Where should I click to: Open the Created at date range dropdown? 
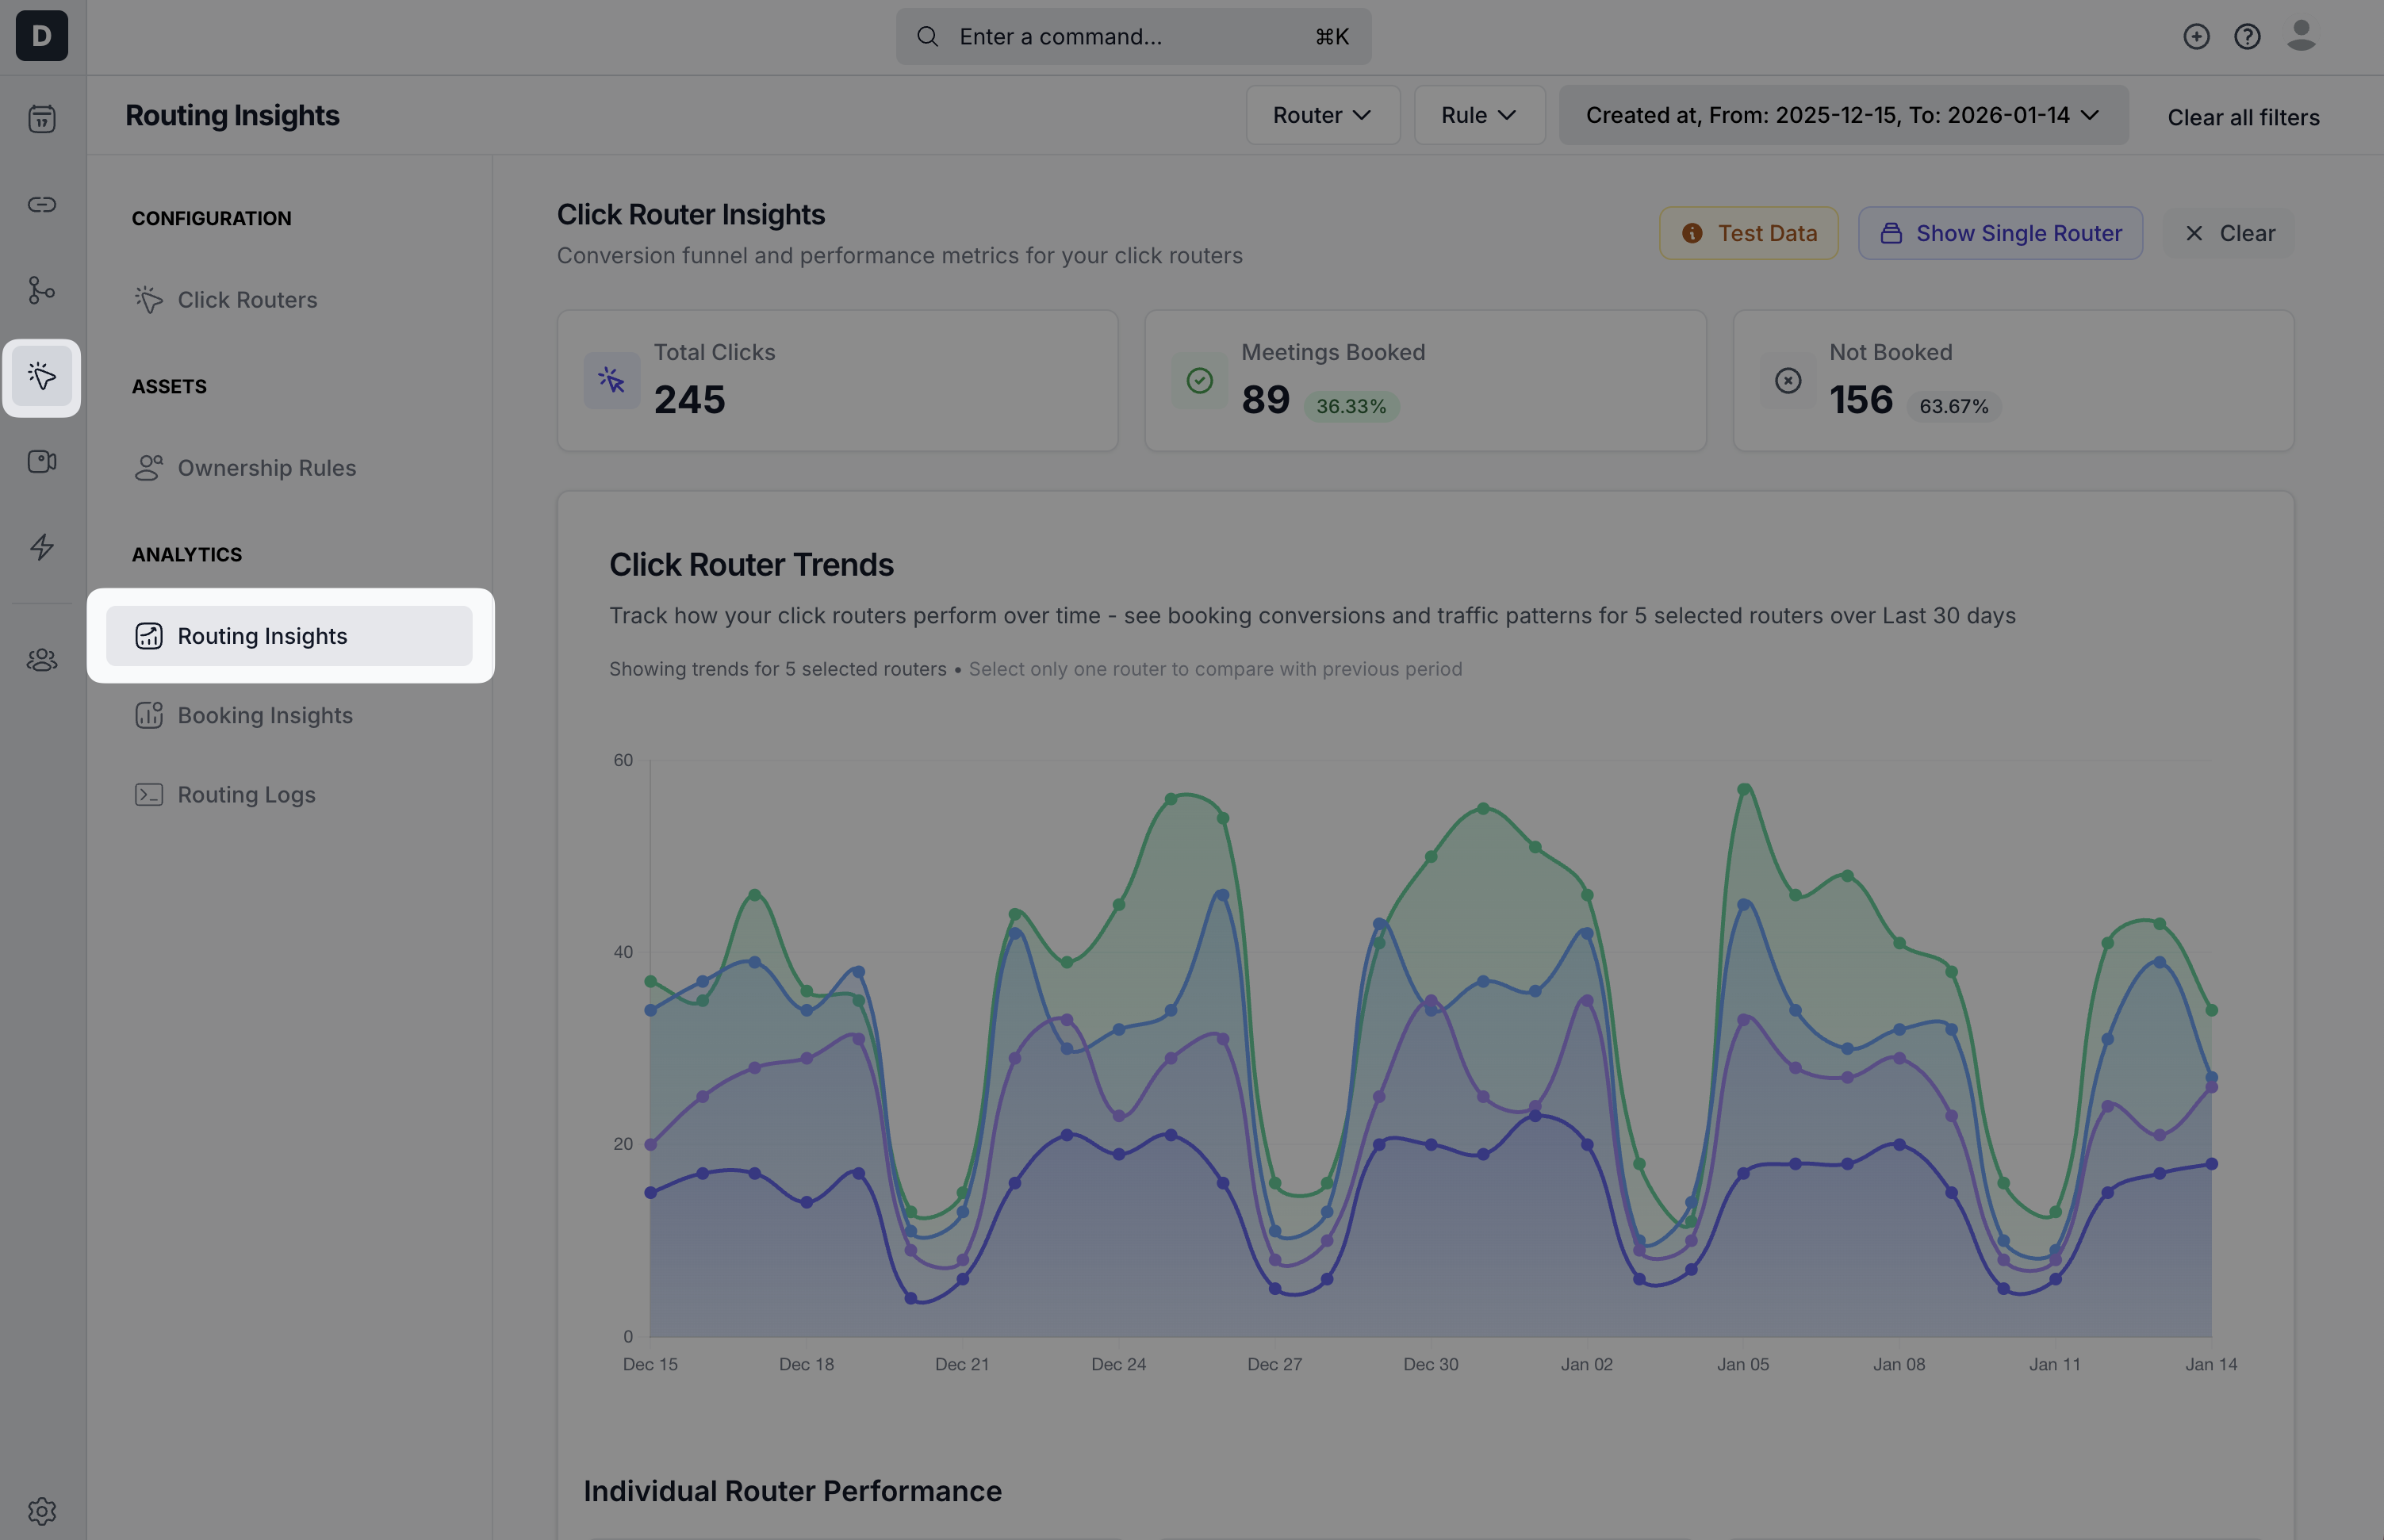coord(1842,115)
